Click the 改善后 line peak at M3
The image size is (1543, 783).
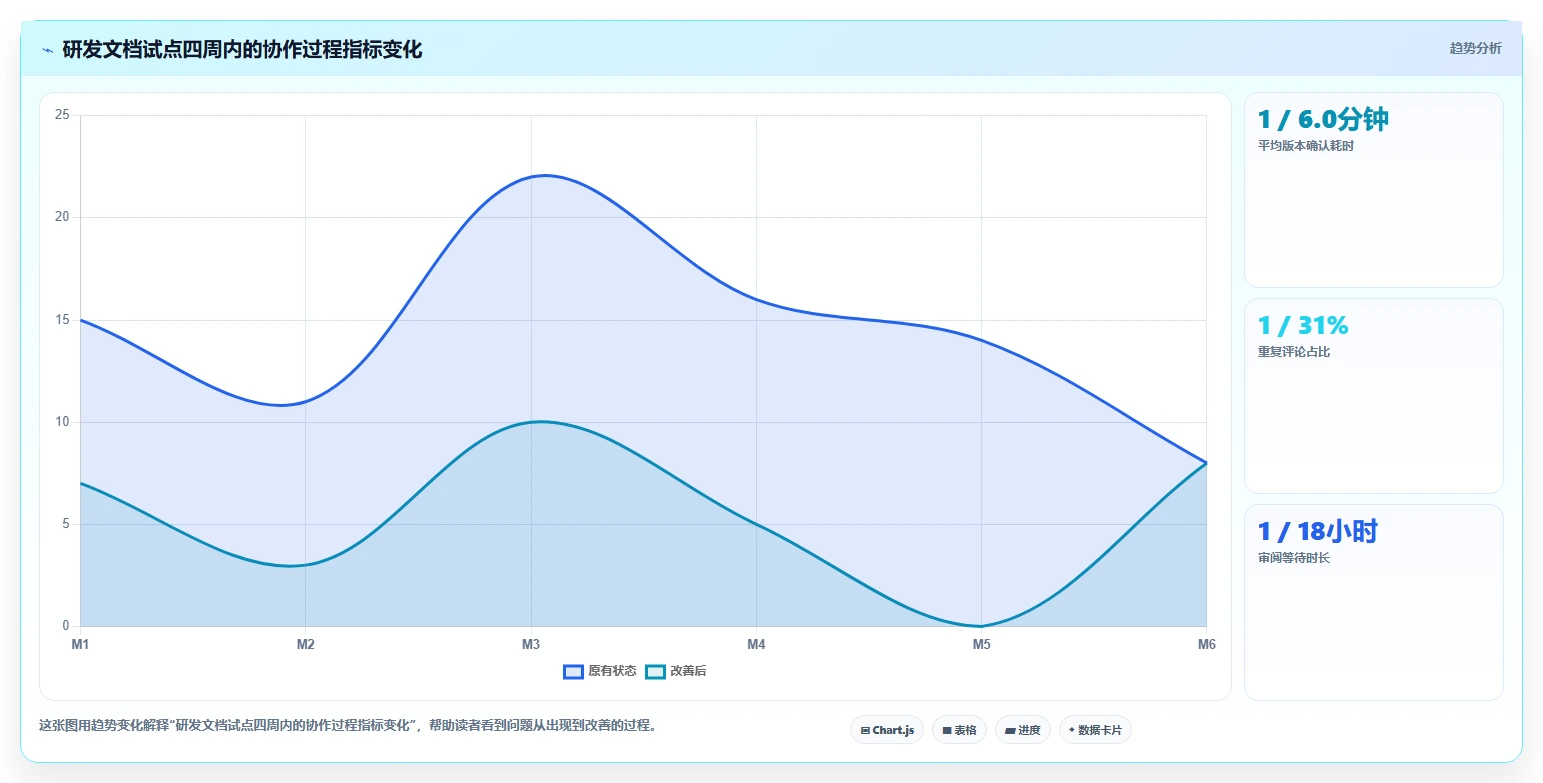[x=531, y=422]
